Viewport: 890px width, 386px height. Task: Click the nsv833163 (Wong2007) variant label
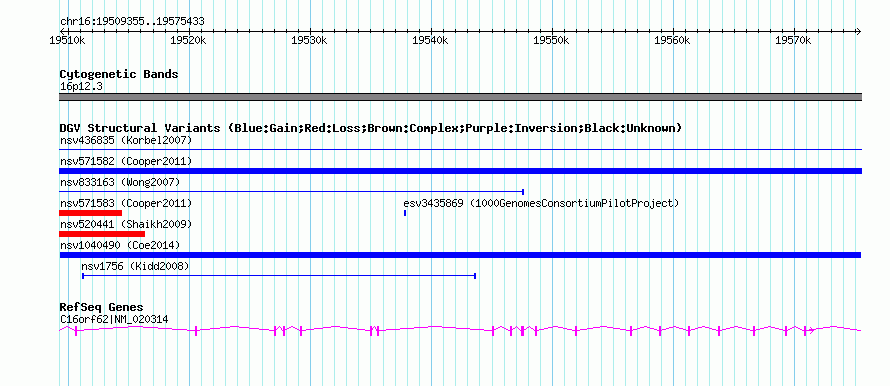click(x=120, y=182)
